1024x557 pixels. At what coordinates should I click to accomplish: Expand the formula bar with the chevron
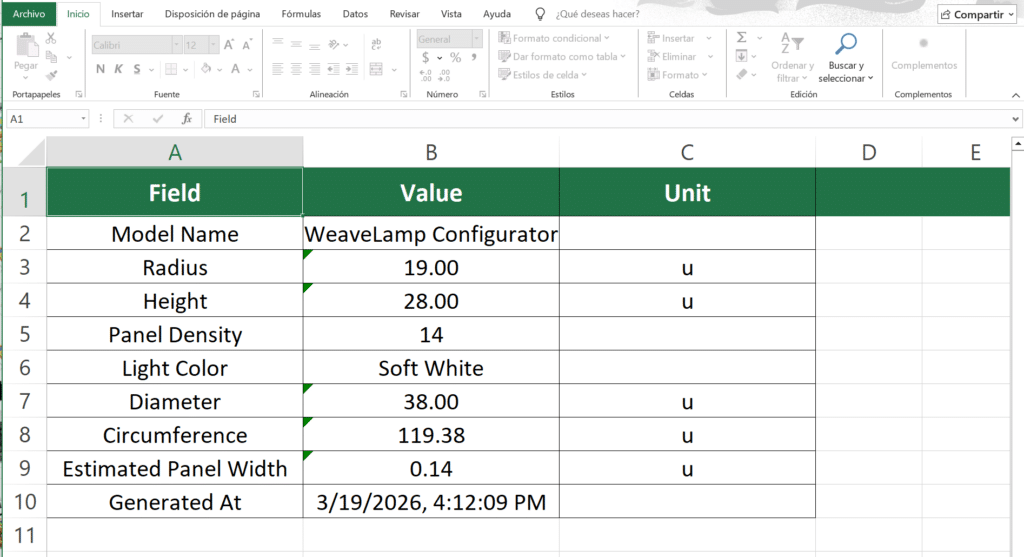pyautogui.click(x=1016, y=118)
